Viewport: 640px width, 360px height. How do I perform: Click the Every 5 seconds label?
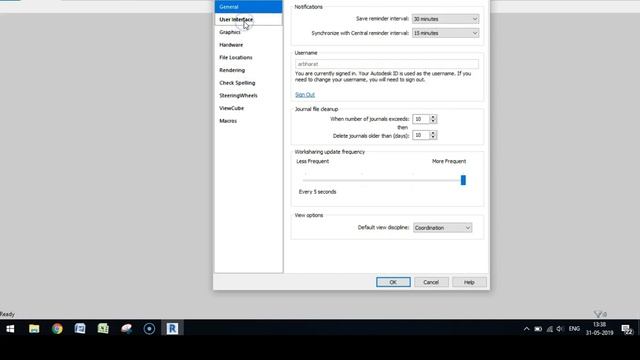(318, 192)
